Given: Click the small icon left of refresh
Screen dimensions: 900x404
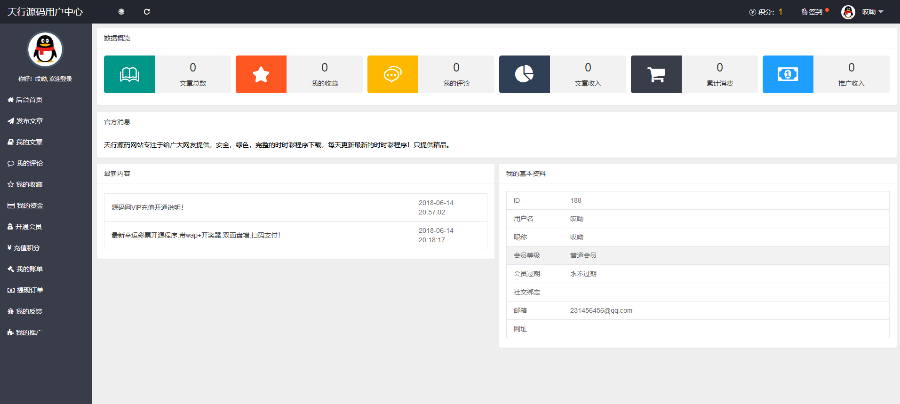Looking at the screenshot, I should click(122, 12).
